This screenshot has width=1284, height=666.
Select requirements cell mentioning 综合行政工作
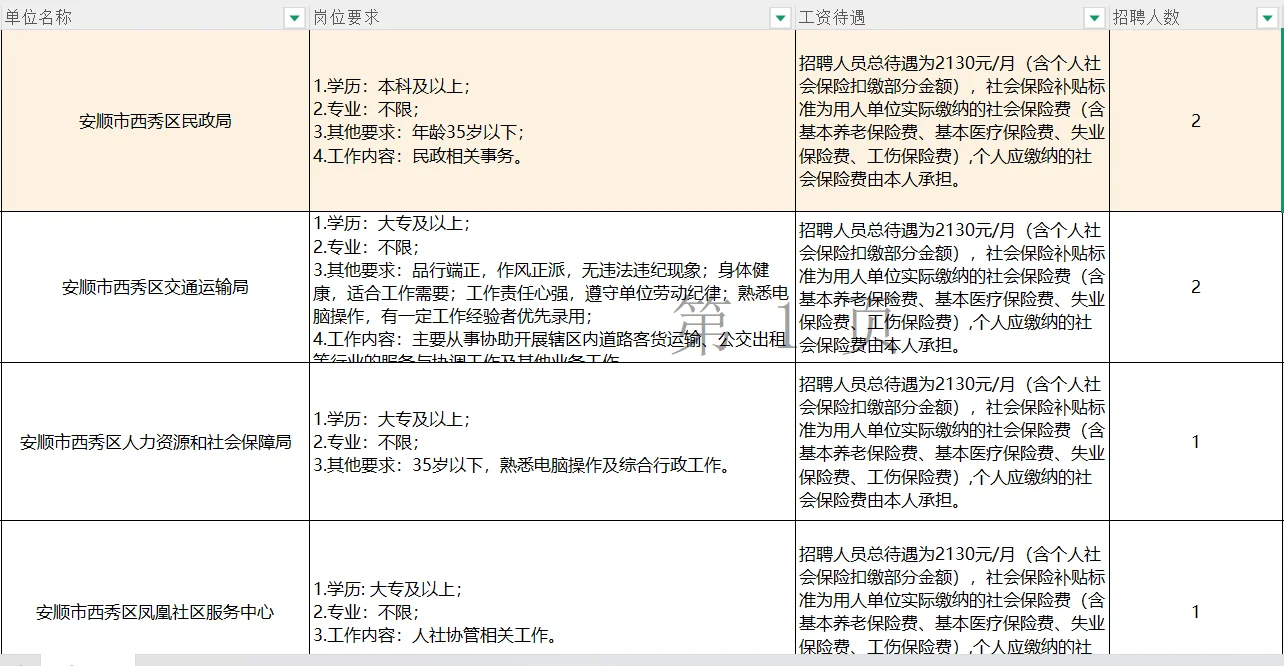552,441
